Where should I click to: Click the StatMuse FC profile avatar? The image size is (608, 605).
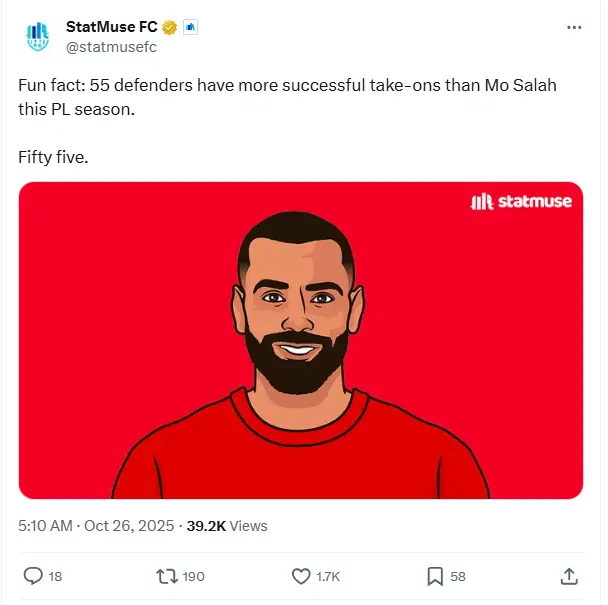38,37
